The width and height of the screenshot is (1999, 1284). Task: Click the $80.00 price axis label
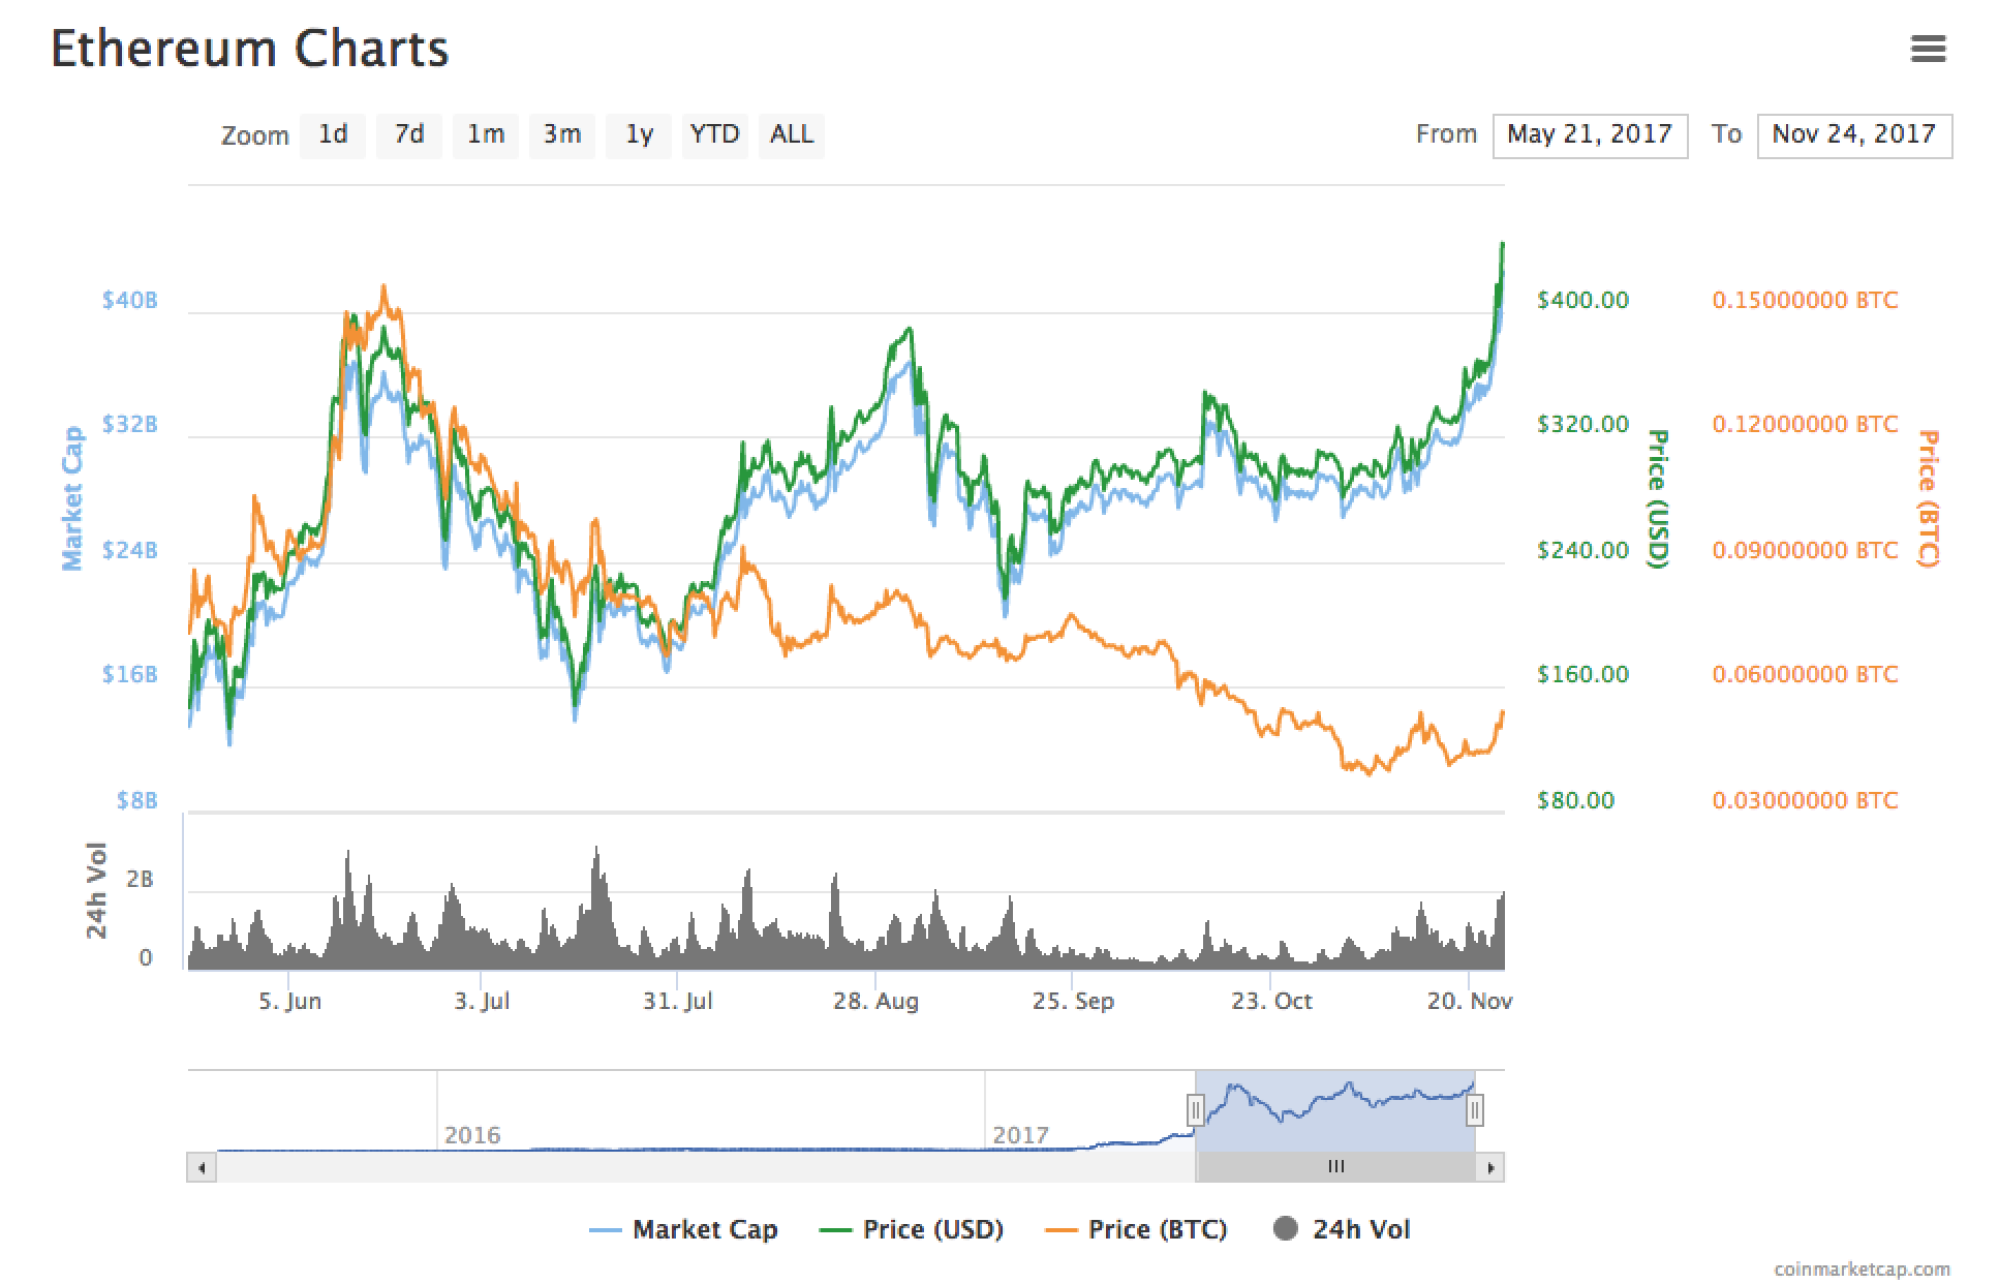coord(1576,800)
